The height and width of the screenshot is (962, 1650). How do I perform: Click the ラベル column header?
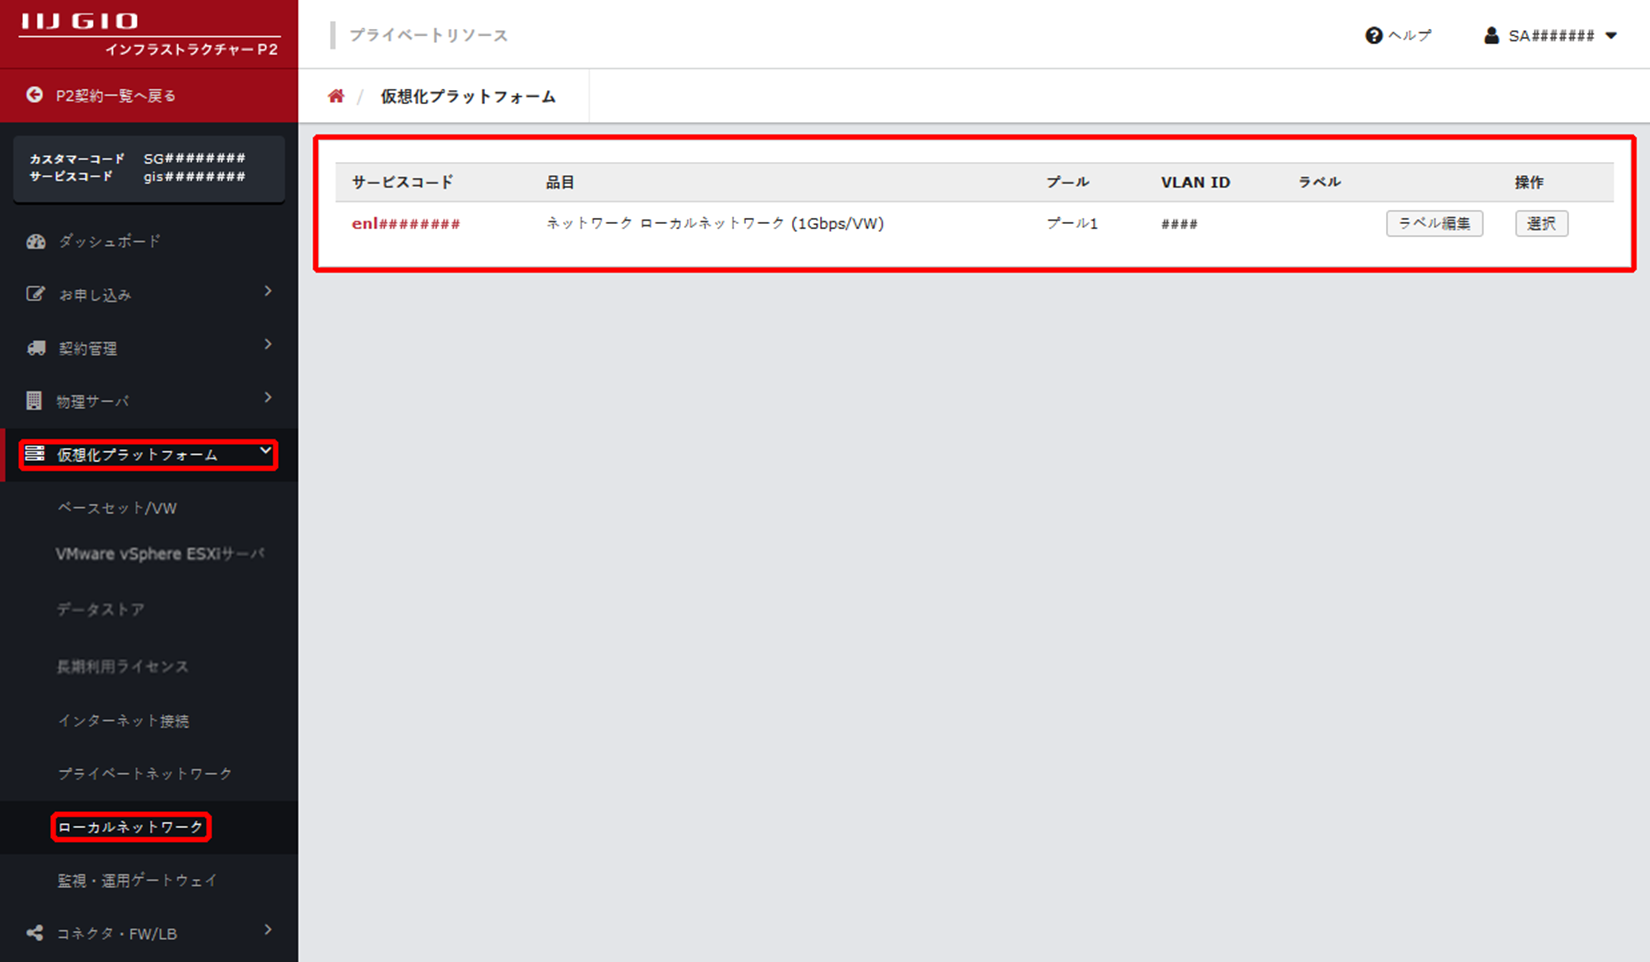click(1319, 182)
